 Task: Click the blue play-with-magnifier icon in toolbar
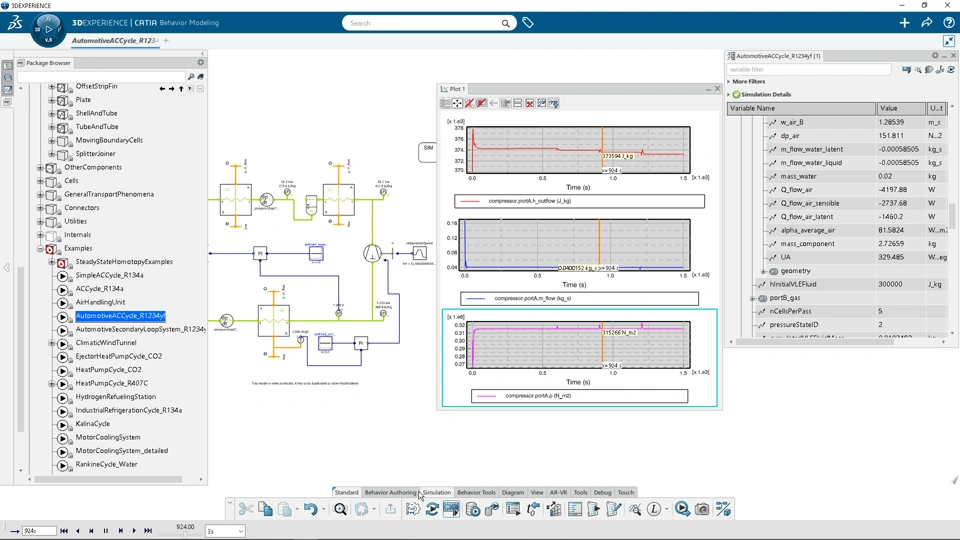pyautogui.click(x=682, y=509)
